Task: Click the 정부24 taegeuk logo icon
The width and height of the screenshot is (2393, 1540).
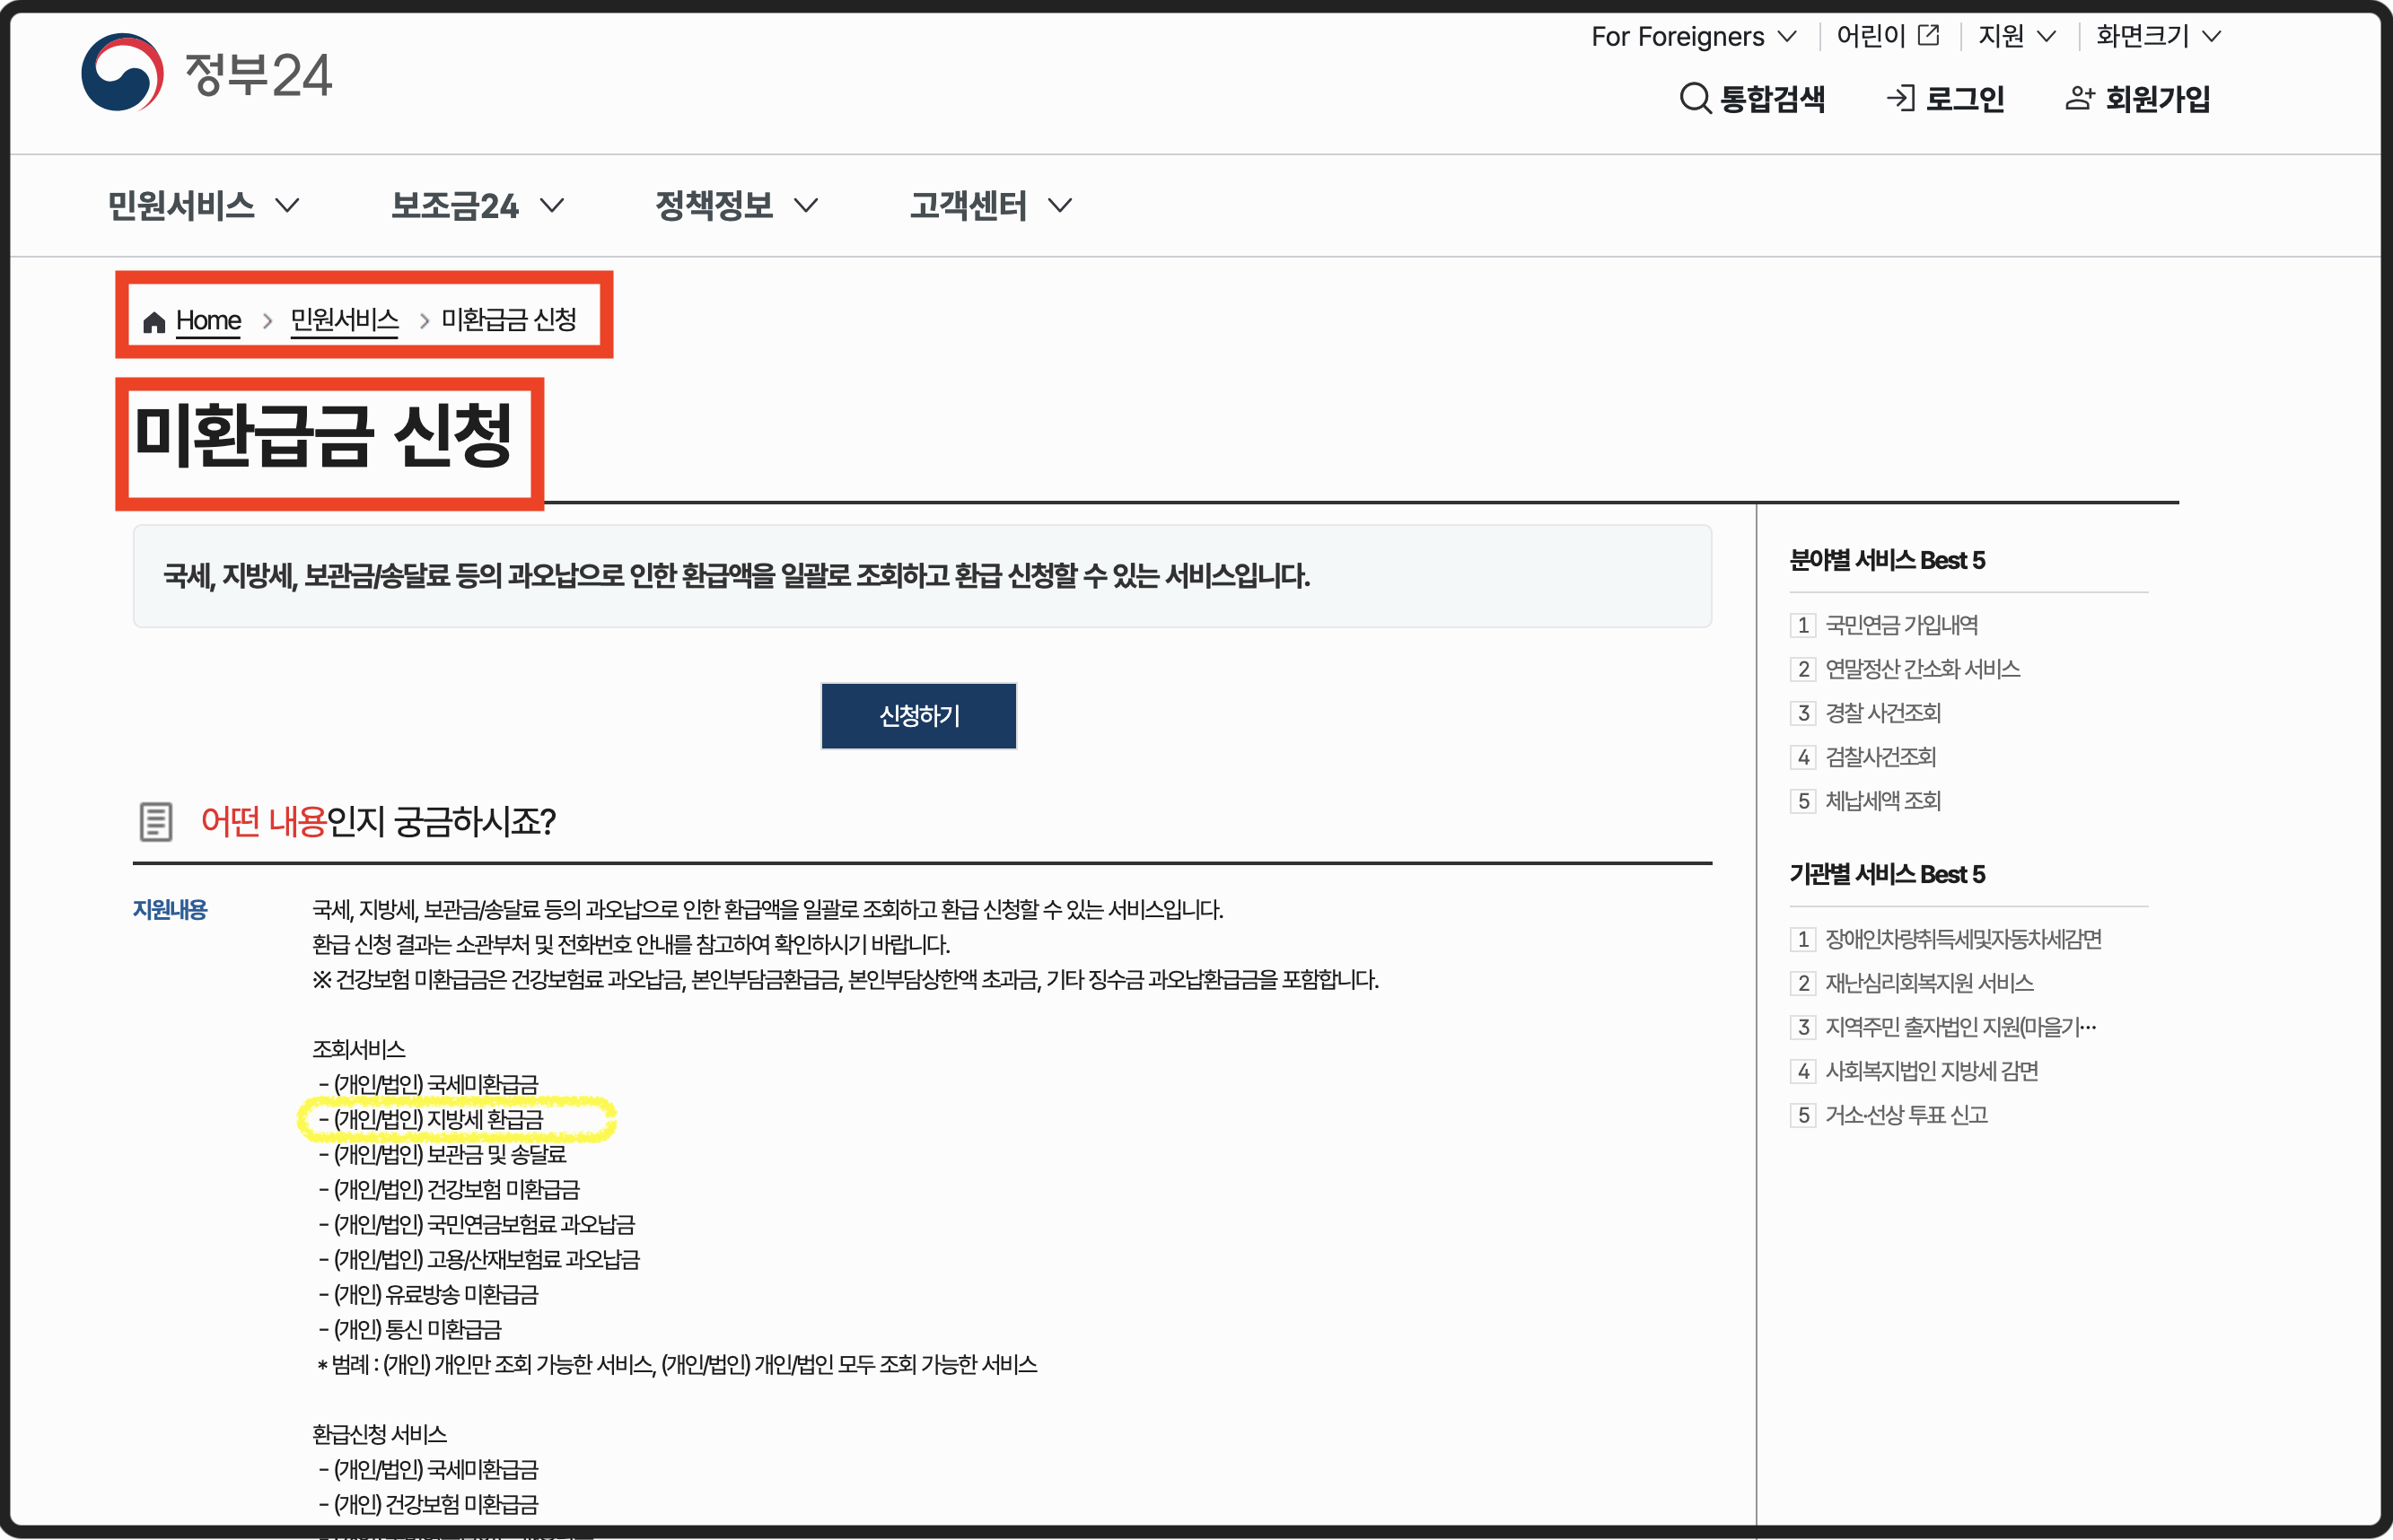Action: [x=122, y=73]
